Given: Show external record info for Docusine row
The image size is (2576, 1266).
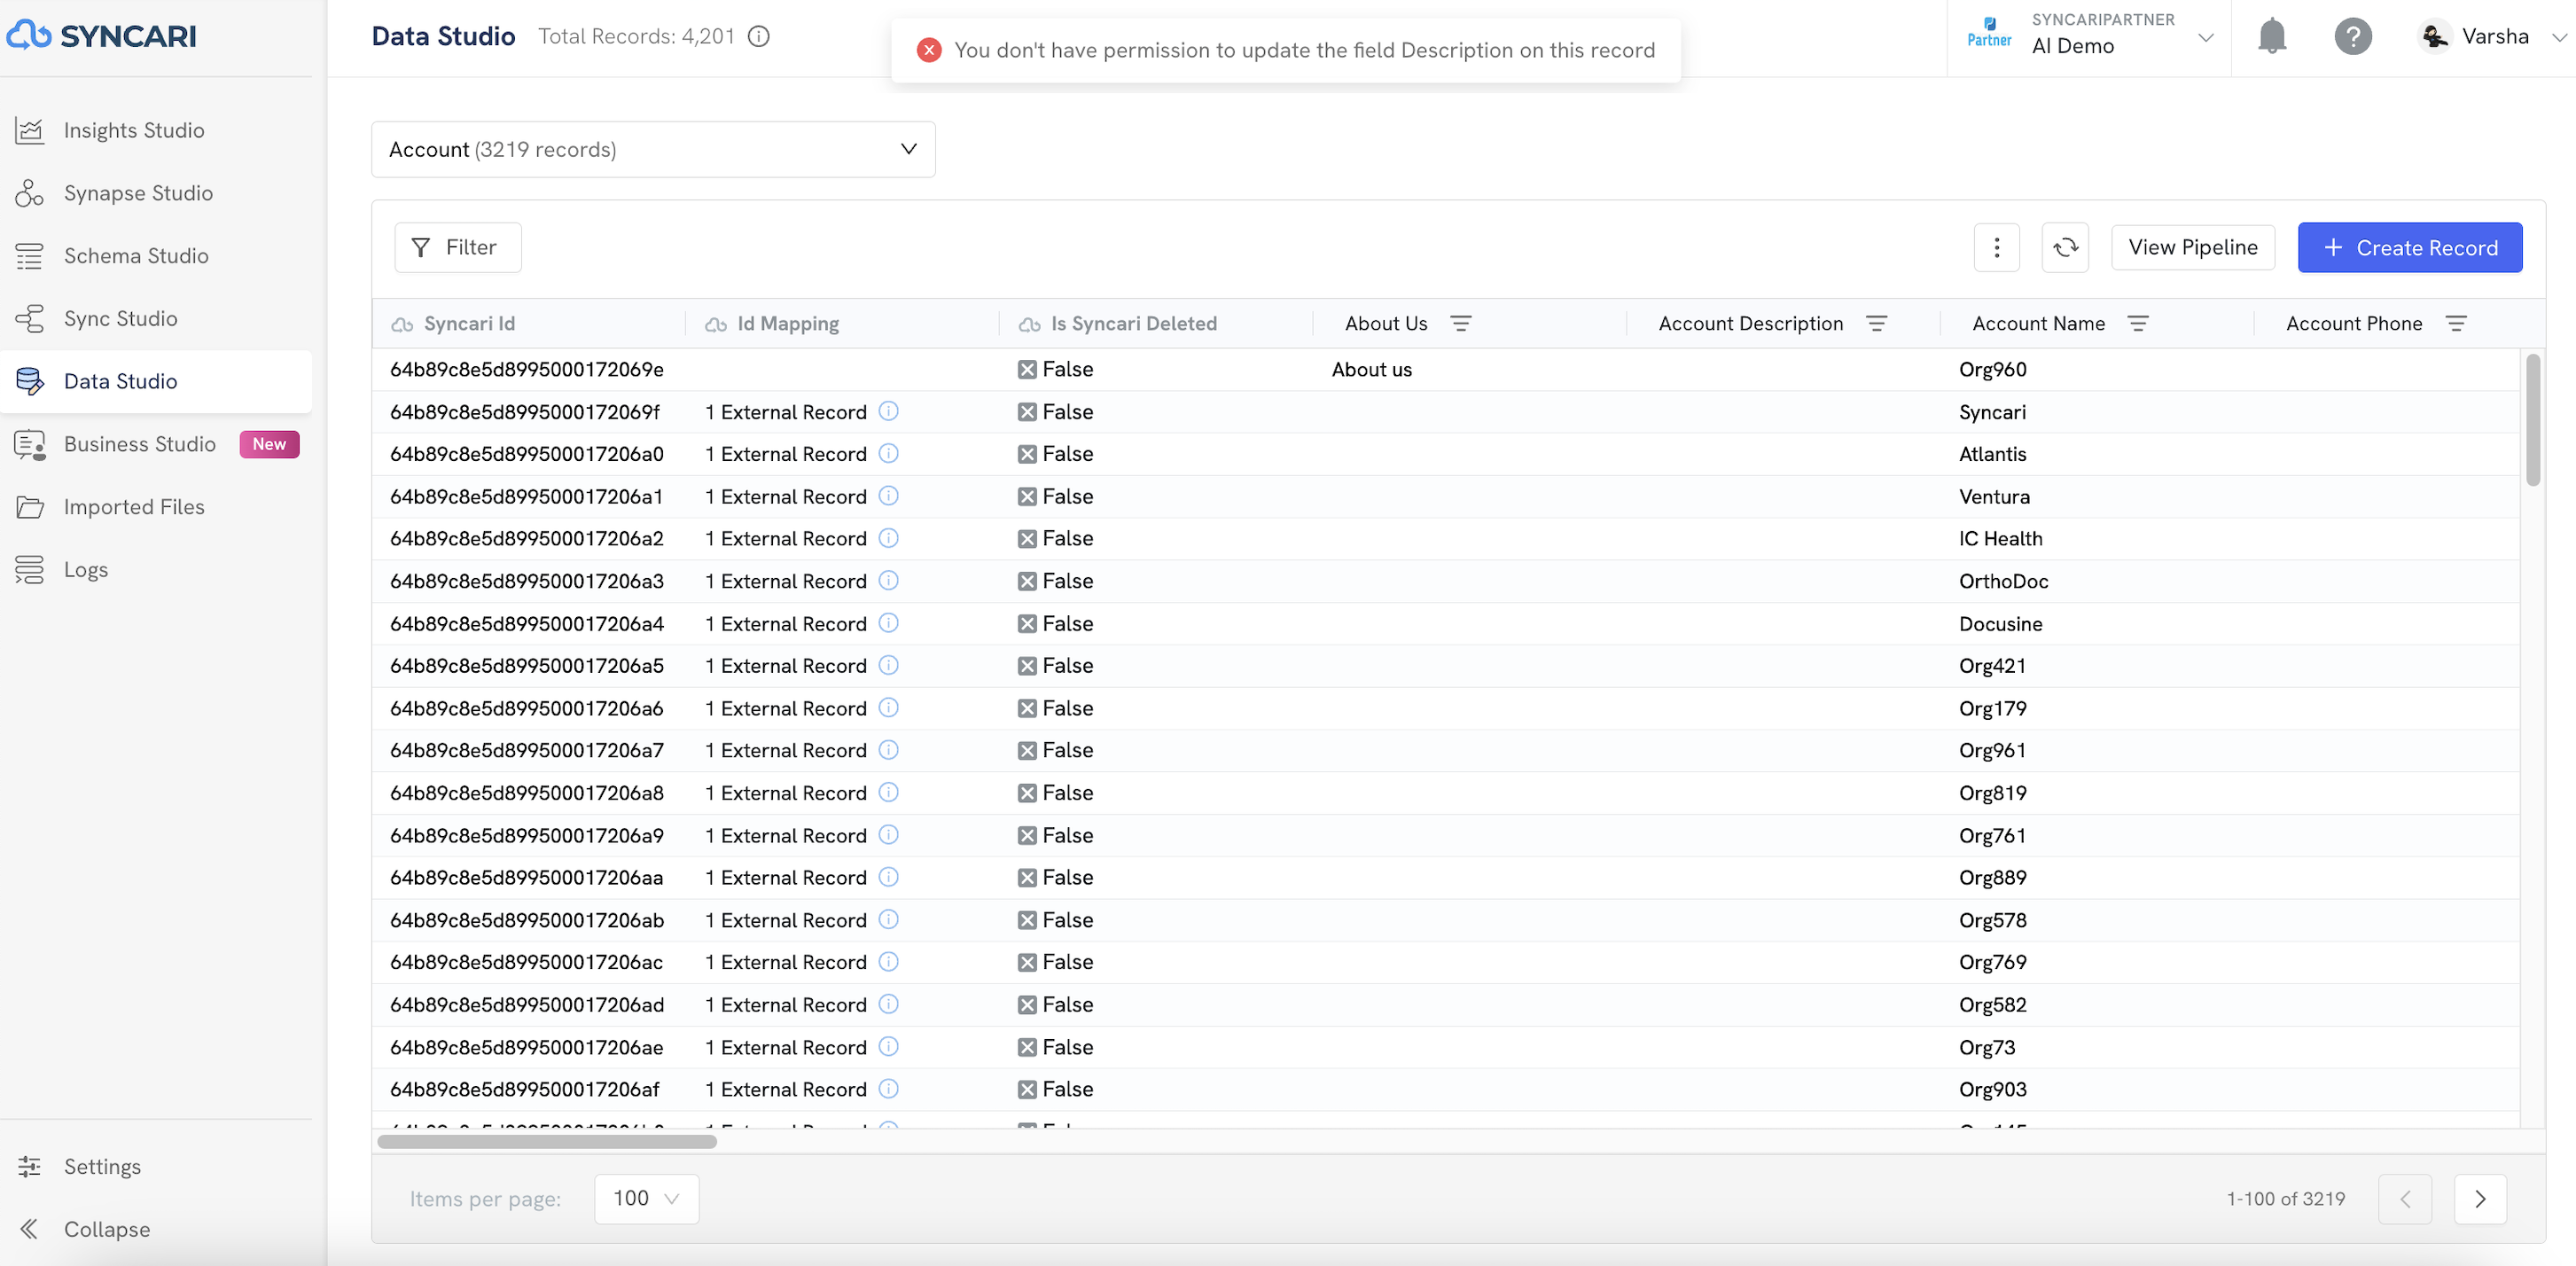Looking at the screenshot, I should click(x=889, y=623).
